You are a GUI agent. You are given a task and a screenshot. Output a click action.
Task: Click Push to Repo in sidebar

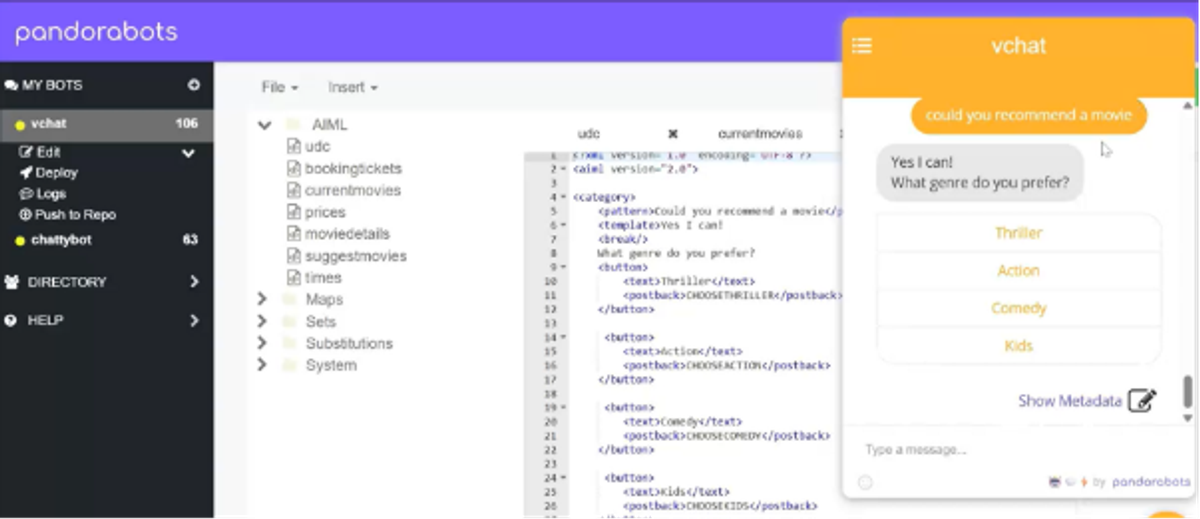click(x=68, y=215)
